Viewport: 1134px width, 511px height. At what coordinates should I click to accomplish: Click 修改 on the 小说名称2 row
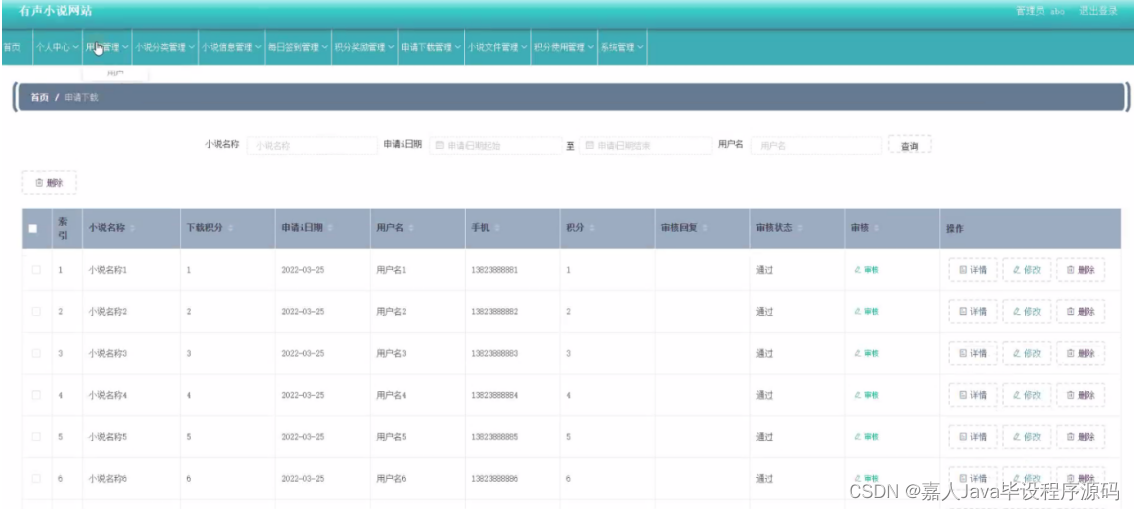pyautogui.click(x=1027, y=312)
